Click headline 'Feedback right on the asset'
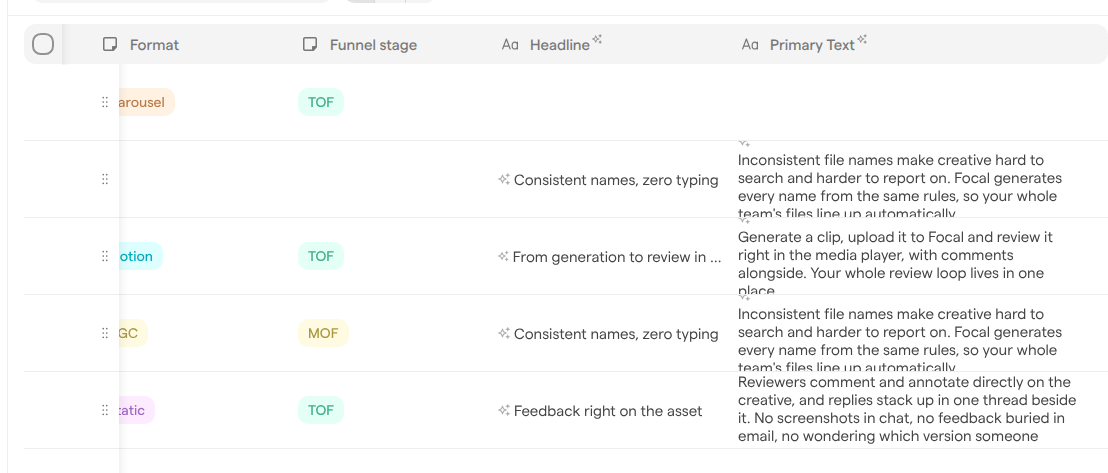1108x473 pixels. (608, 411)
